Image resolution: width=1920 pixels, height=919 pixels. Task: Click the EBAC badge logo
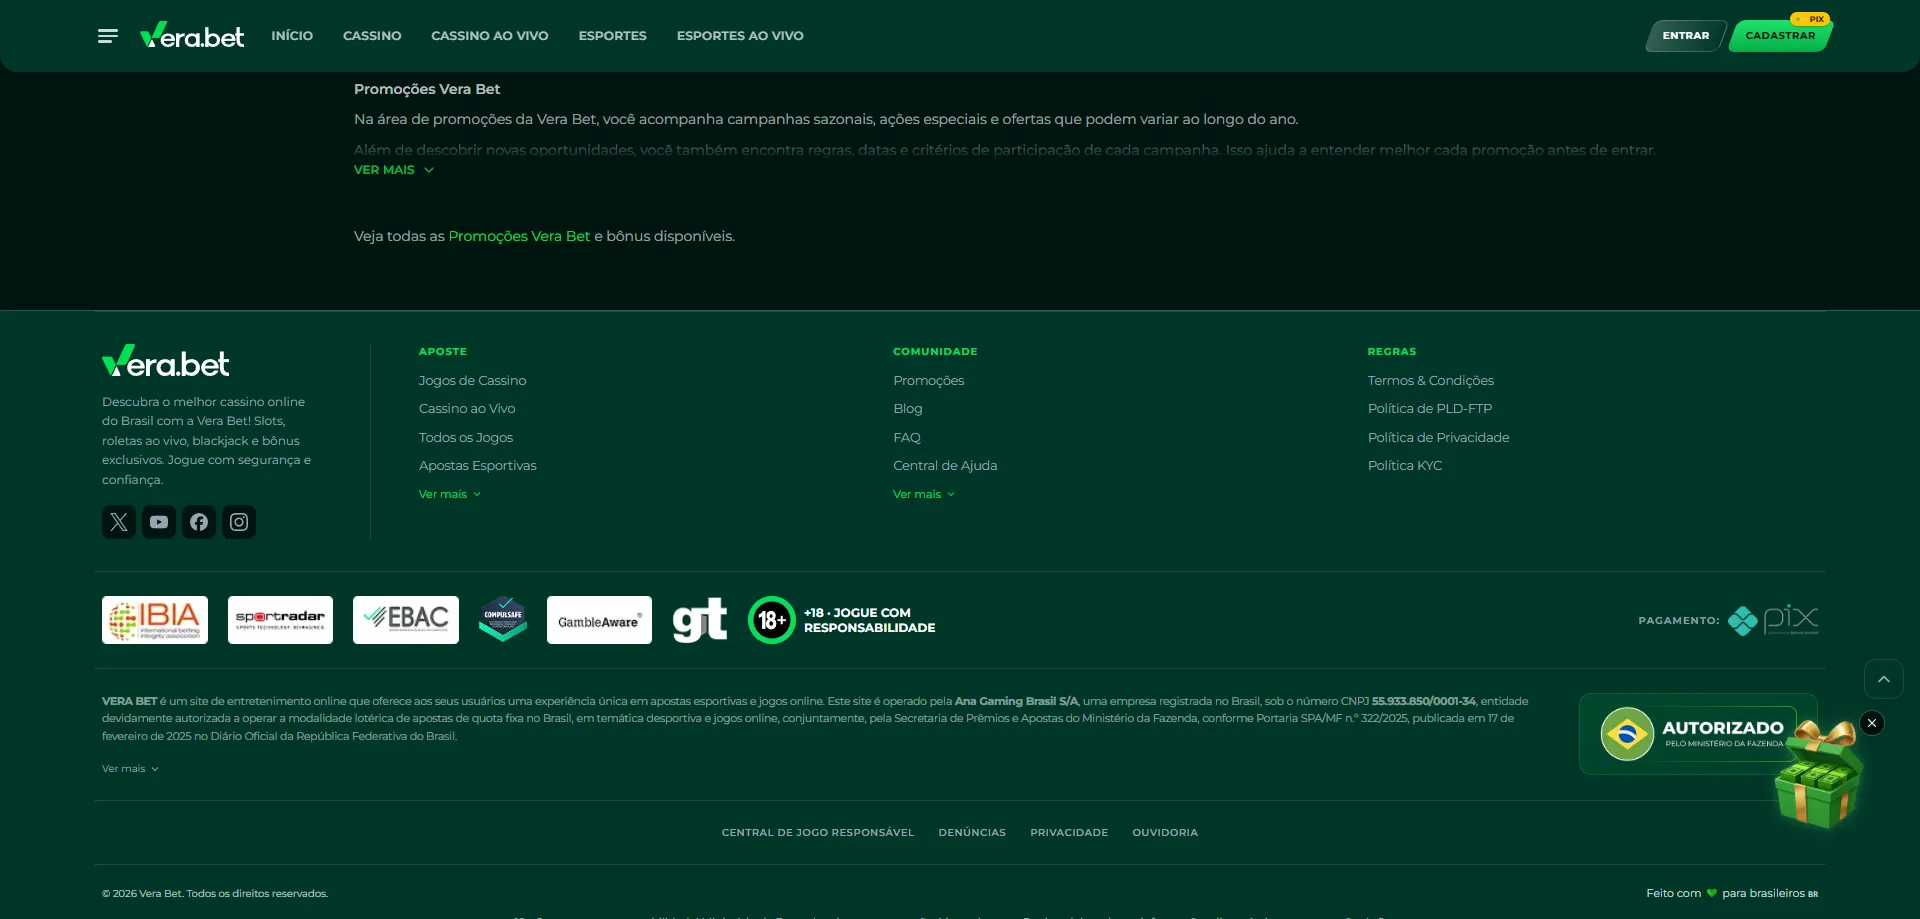tap(406, 620)
